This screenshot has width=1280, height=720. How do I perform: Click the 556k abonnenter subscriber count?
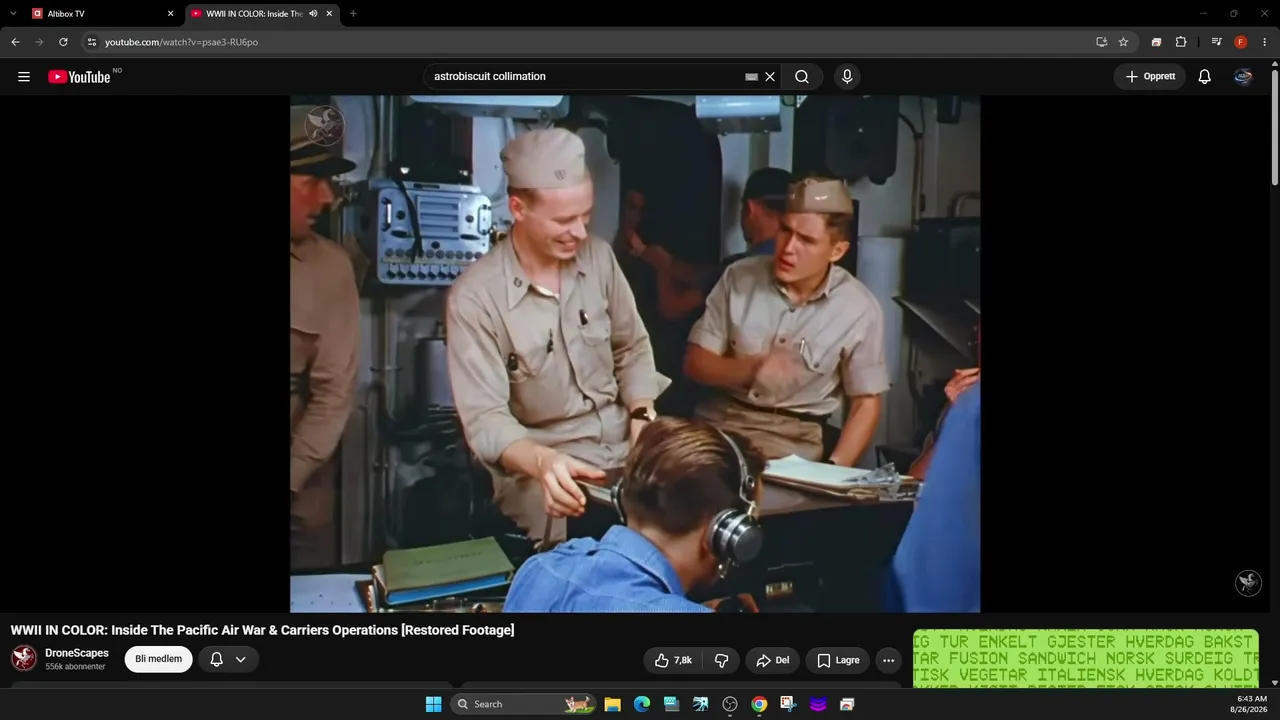click(x=75, y=667)
